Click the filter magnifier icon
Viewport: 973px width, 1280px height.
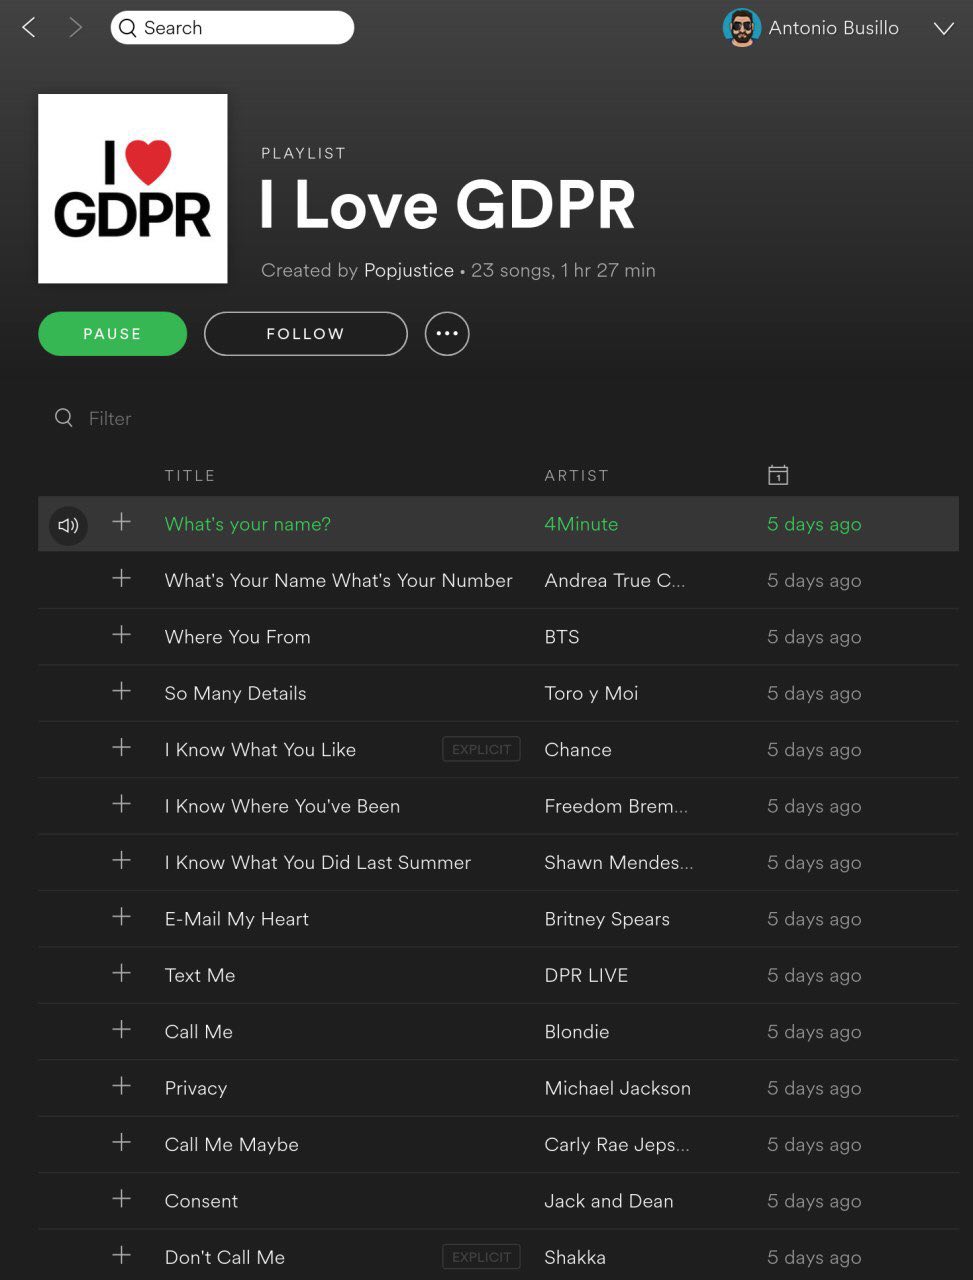[64, 418]
